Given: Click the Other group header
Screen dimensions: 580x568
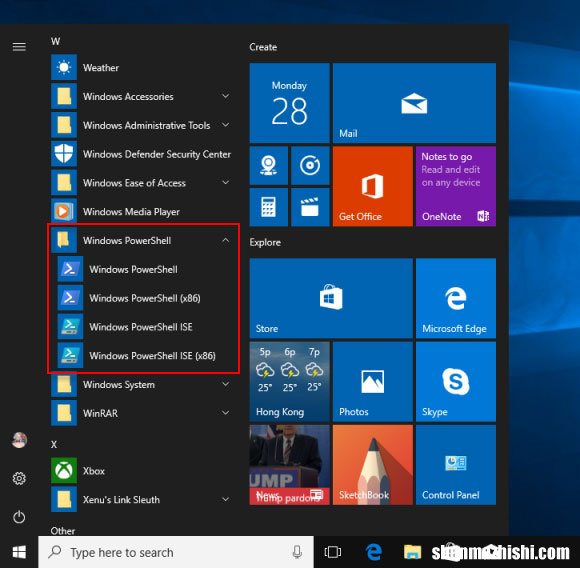Looking at the screenshot, I should pos(63,531).
